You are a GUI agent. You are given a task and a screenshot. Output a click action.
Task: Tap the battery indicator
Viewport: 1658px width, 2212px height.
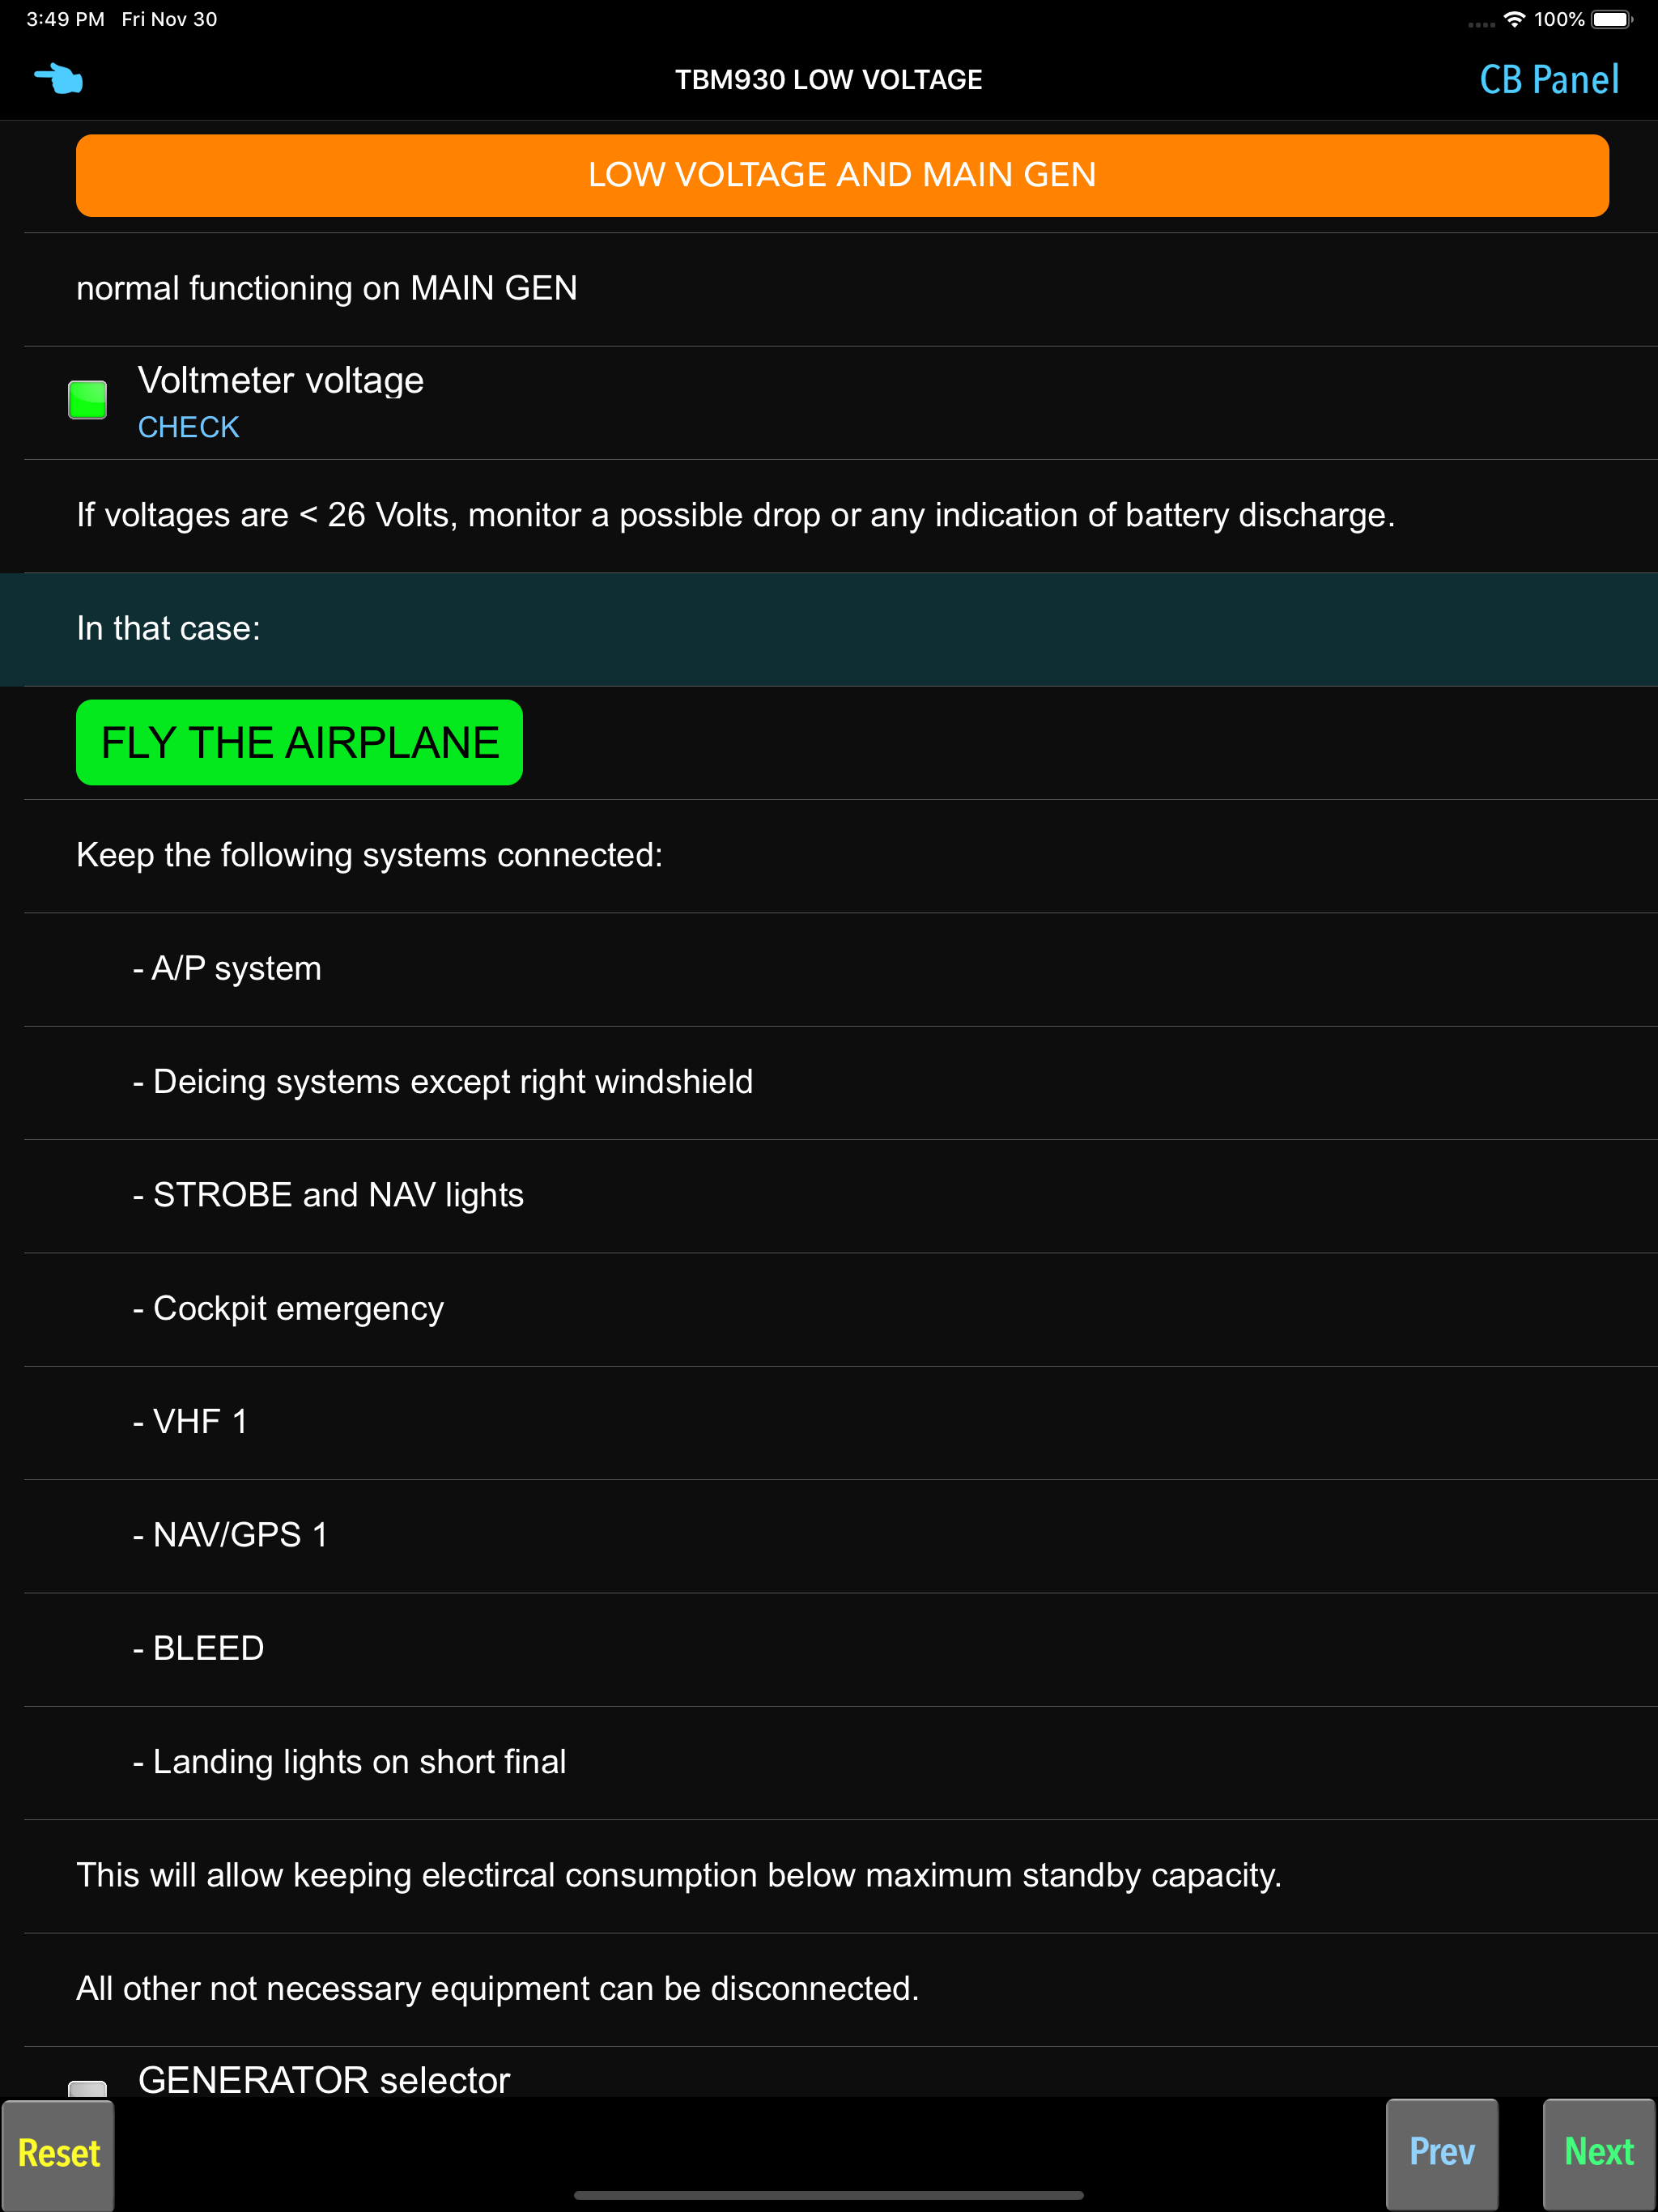click(x=1613, y=18)
